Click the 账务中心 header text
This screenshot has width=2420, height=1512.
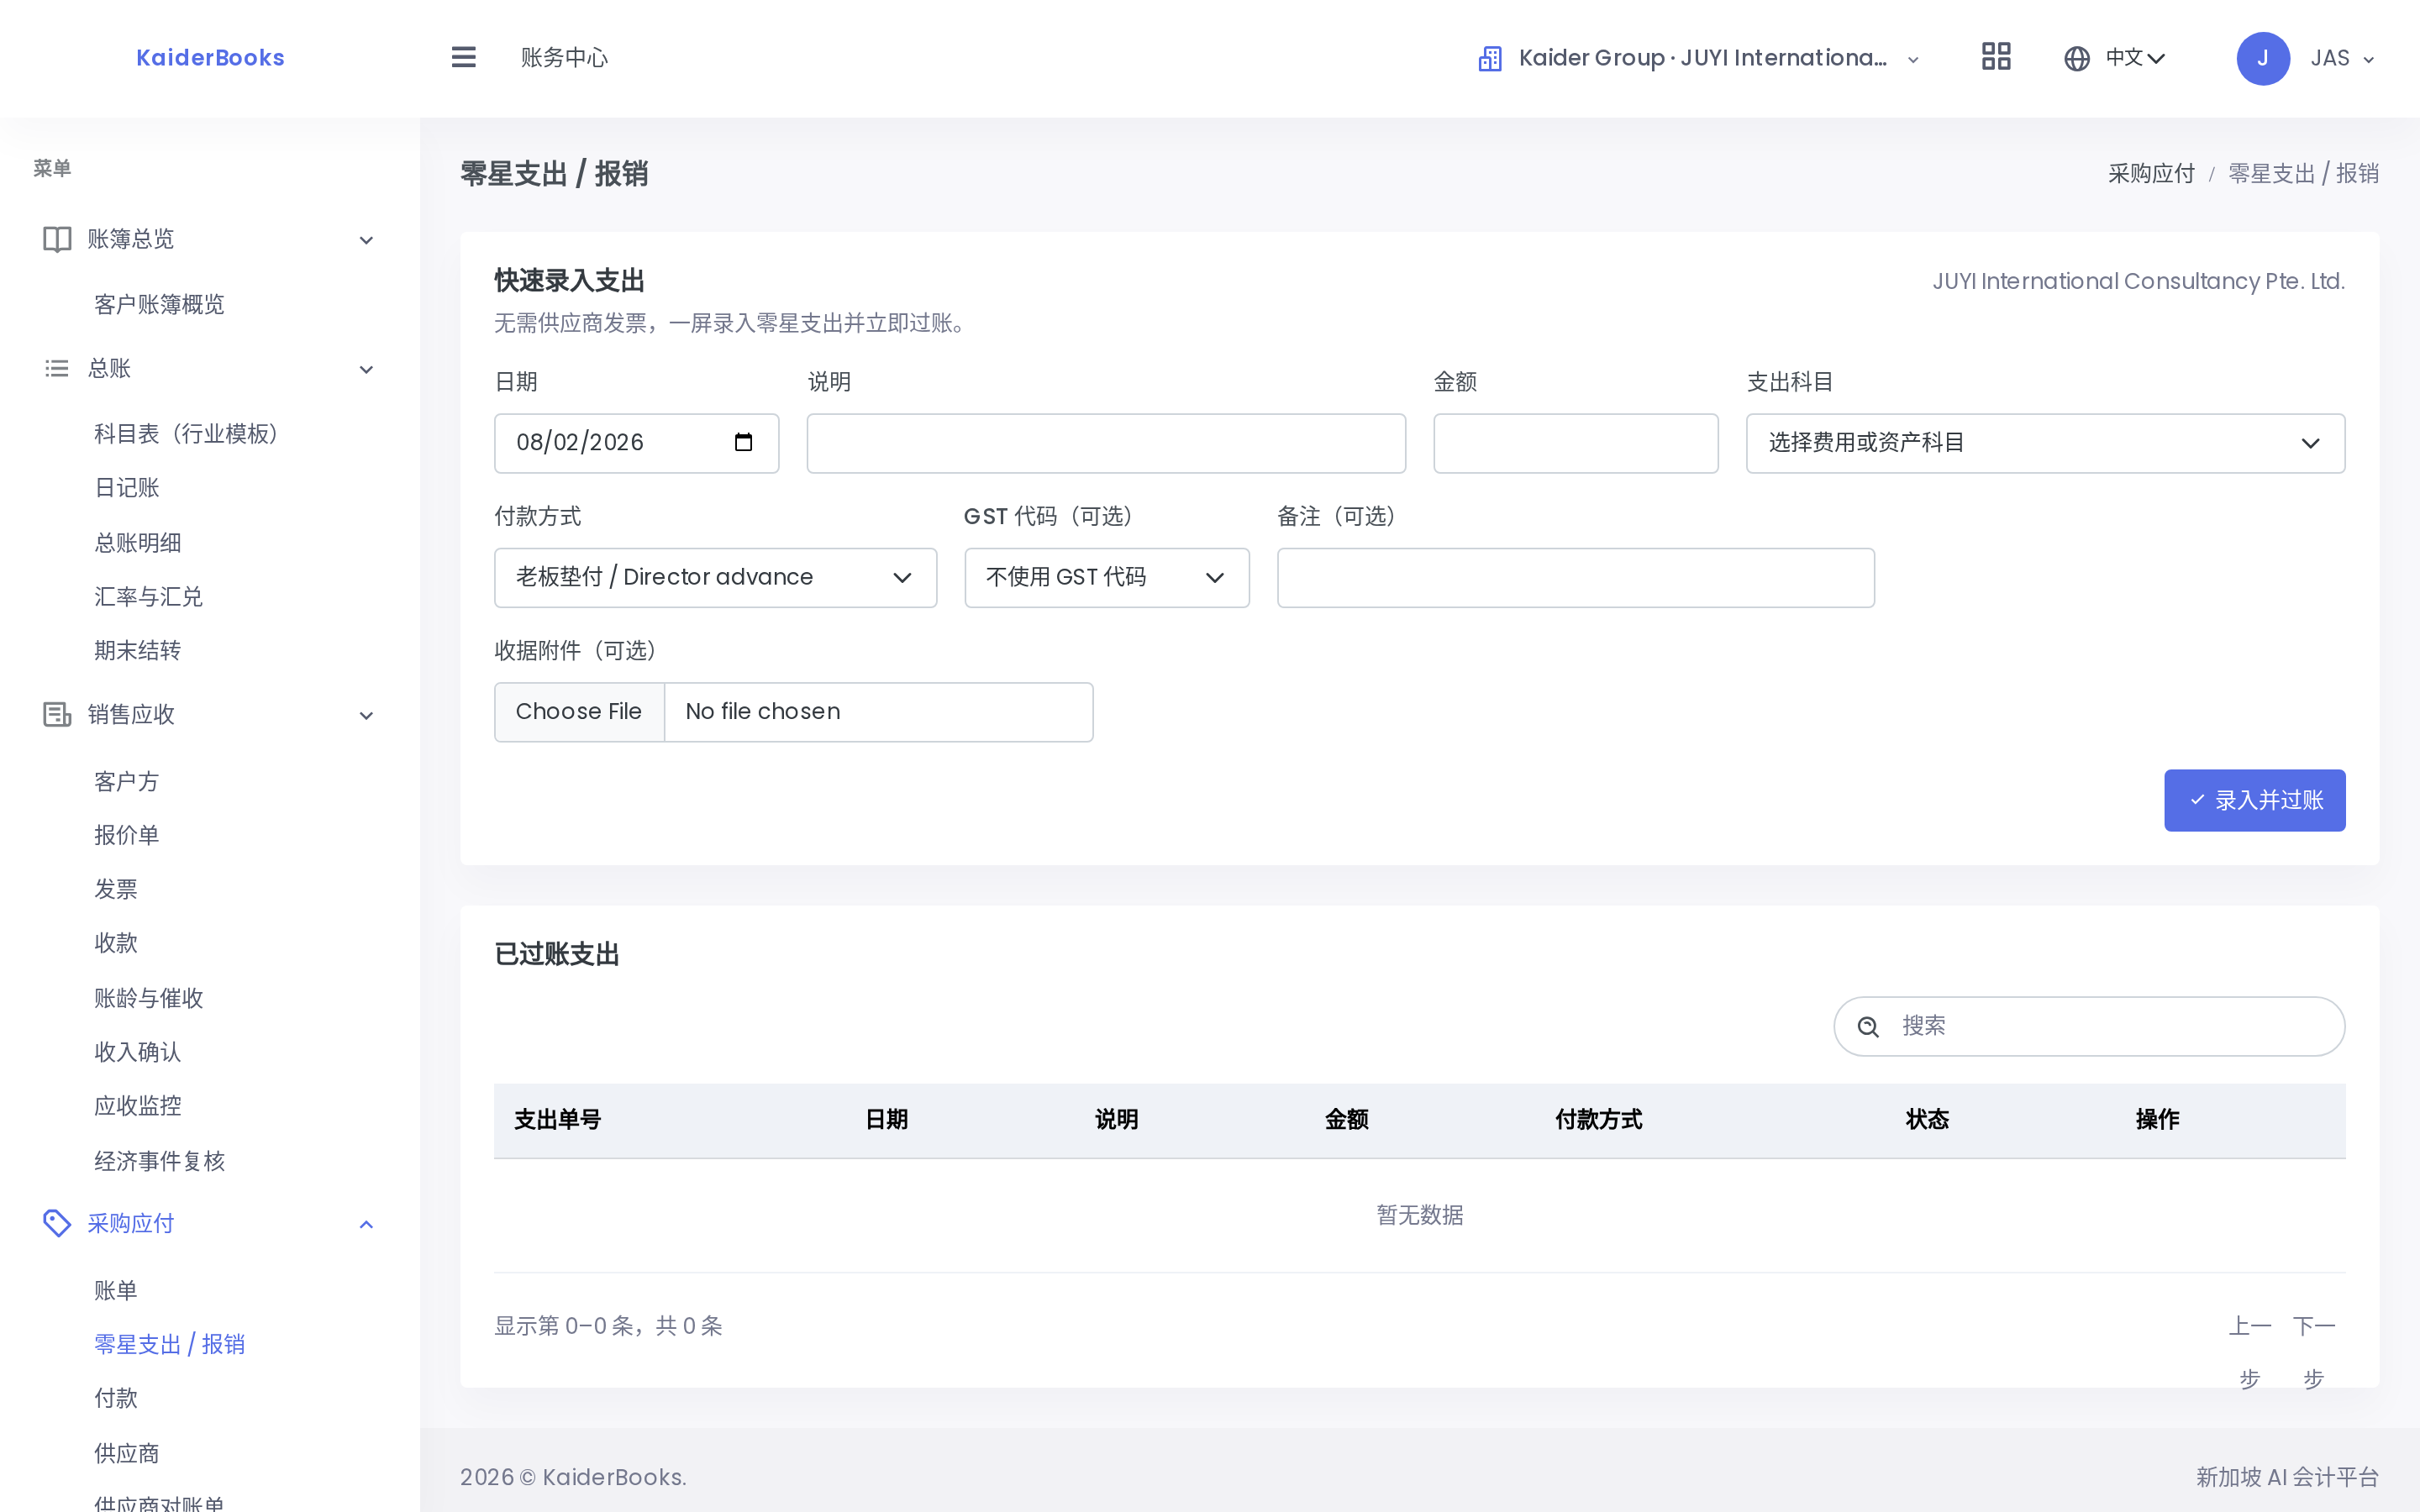click(x=564, y=58)
